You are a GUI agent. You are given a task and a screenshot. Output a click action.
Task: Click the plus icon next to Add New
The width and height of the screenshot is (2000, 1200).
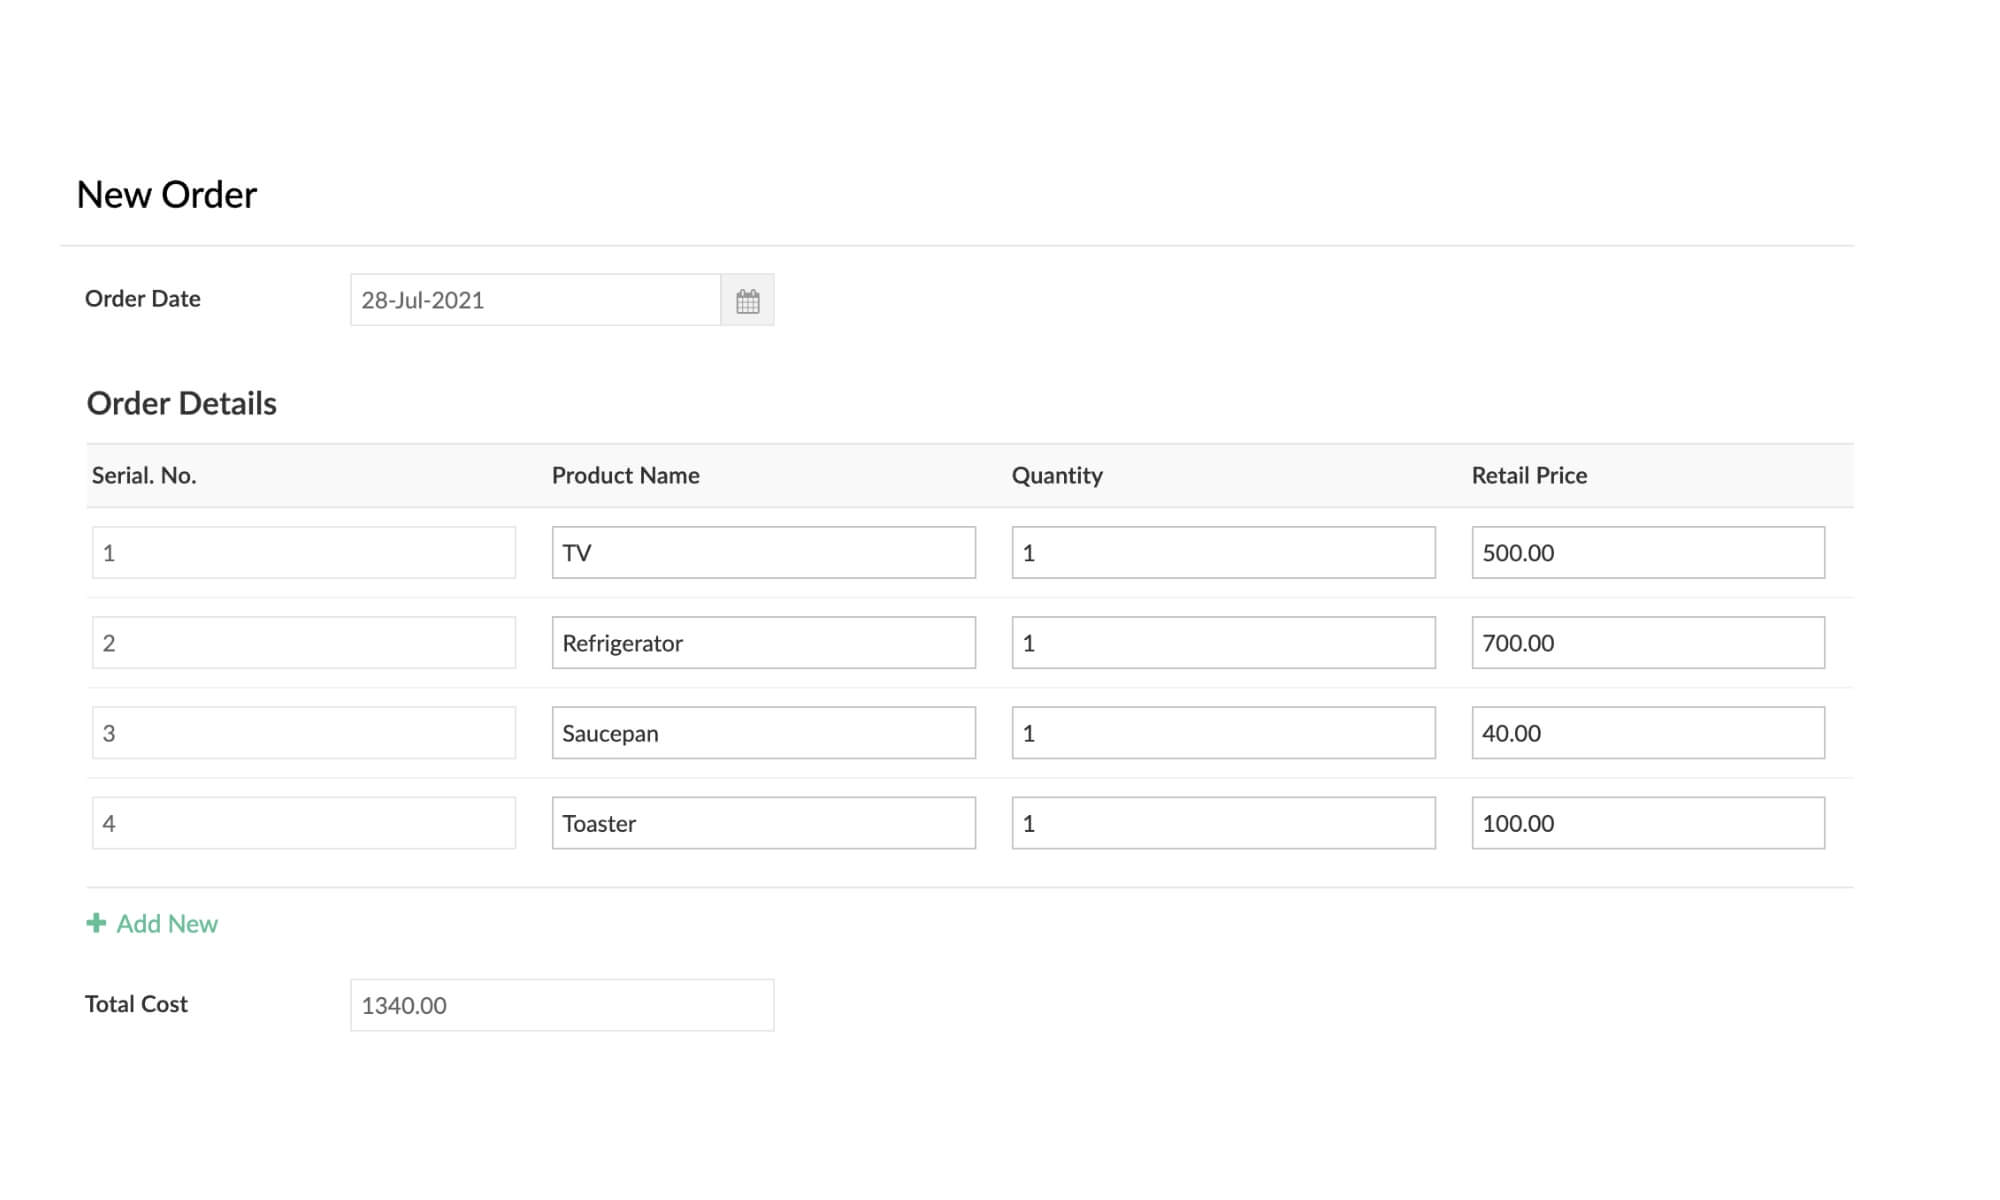pyautogui.click(x=96, y=923)
